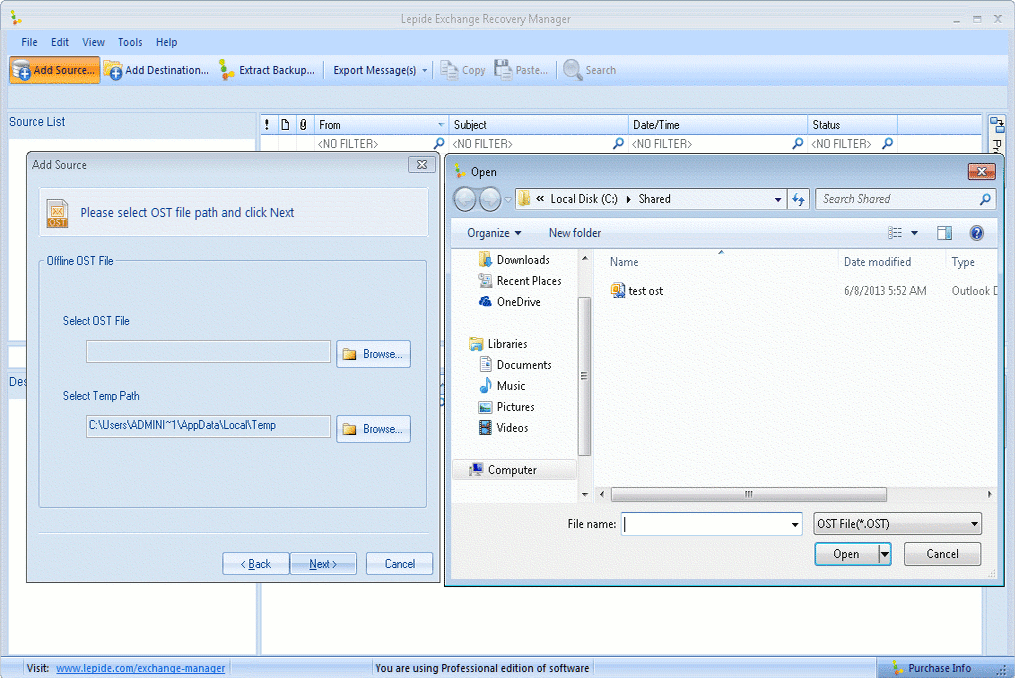Screen dimensions: 1019x678
Task: Click Browse for Select Temp Path
Action: tap(374, 429)
